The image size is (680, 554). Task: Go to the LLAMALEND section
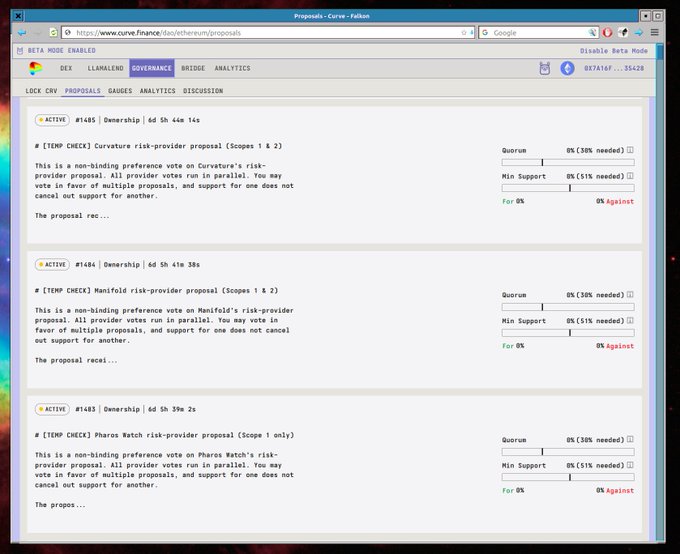(x=105, y=68)
